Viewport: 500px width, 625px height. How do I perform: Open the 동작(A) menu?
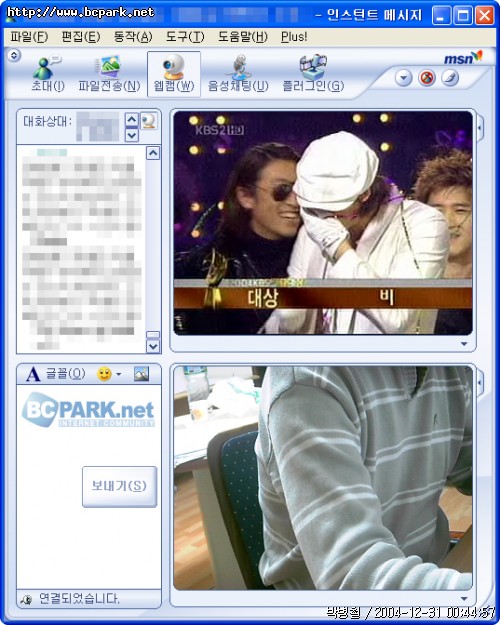coord(133,37)
